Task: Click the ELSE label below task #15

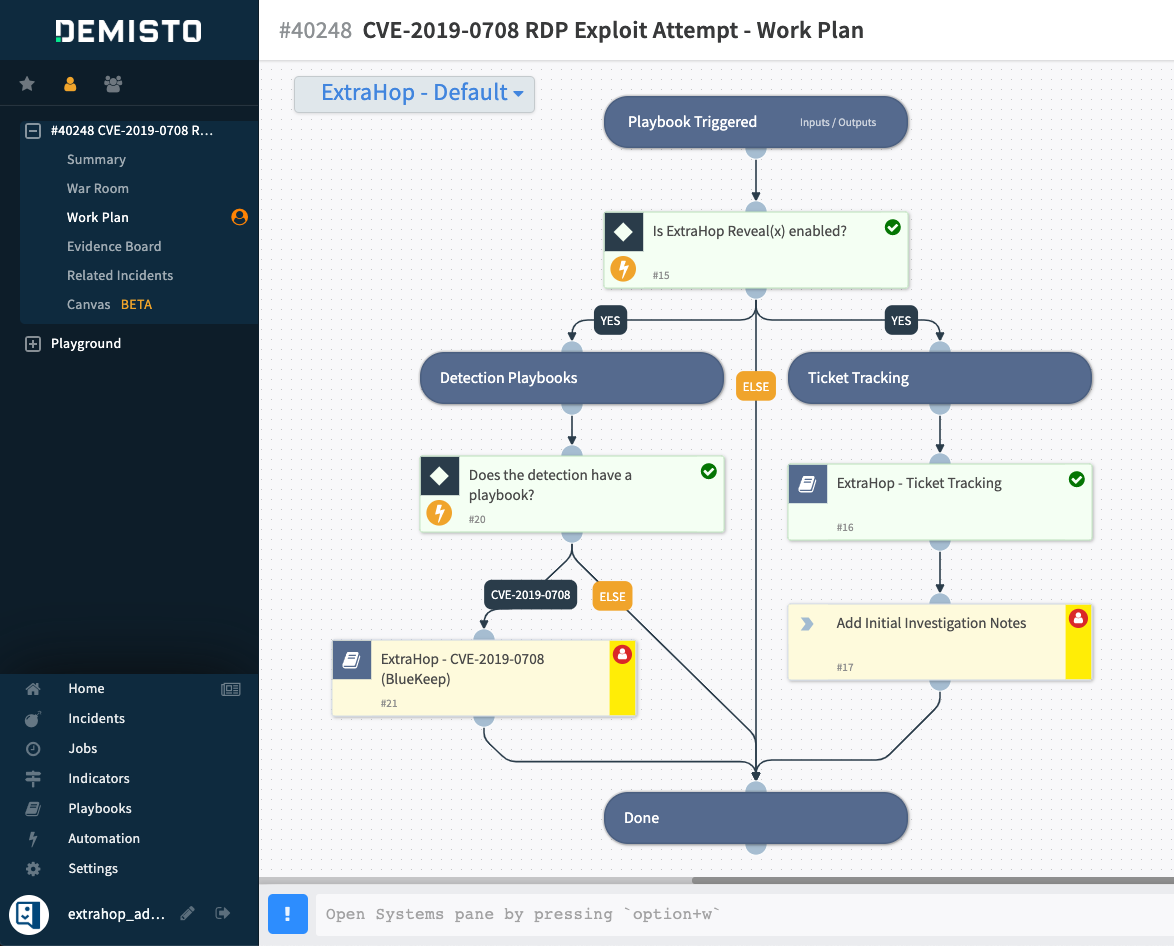Action: [x=755, y=386]
